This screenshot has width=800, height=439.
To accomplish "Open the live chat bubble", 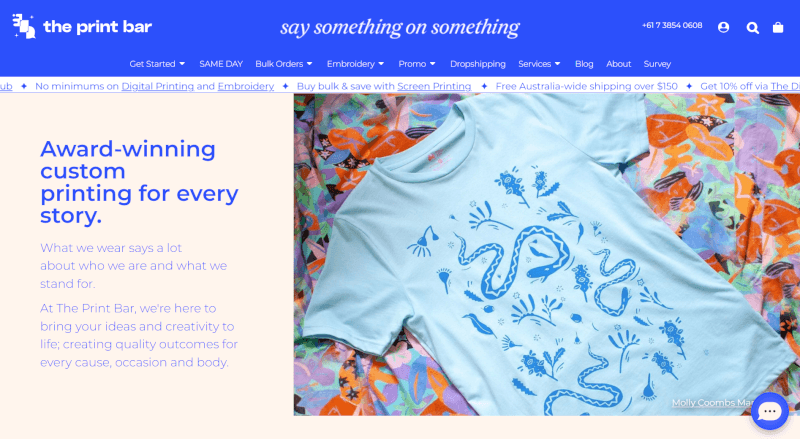I will [x=769, y=411].
